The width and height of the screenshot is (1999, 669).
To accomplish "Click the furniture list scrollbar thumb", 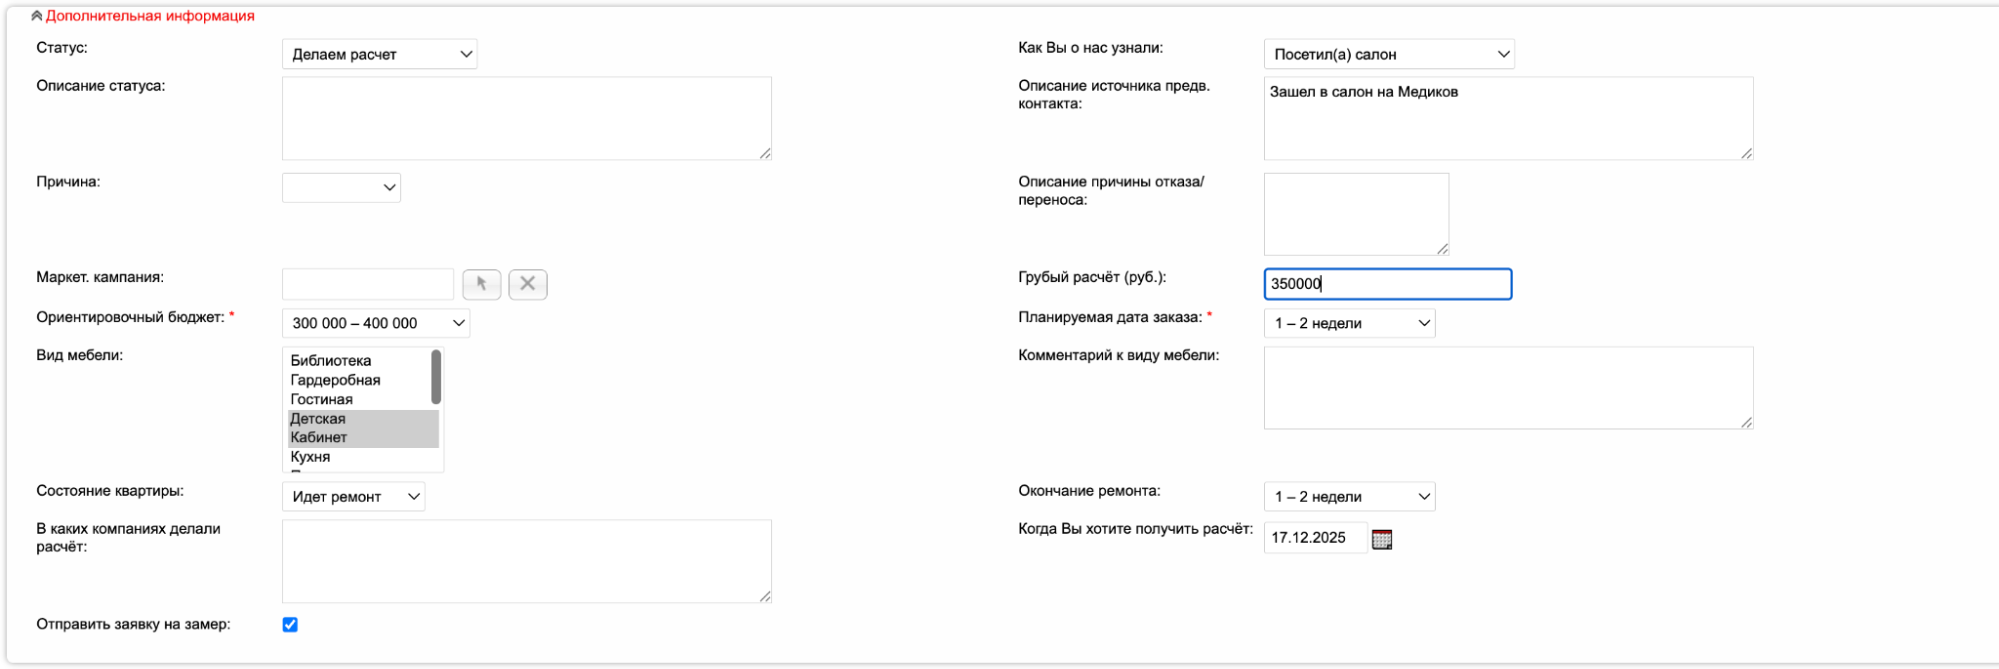I will (x=436, y=377).
